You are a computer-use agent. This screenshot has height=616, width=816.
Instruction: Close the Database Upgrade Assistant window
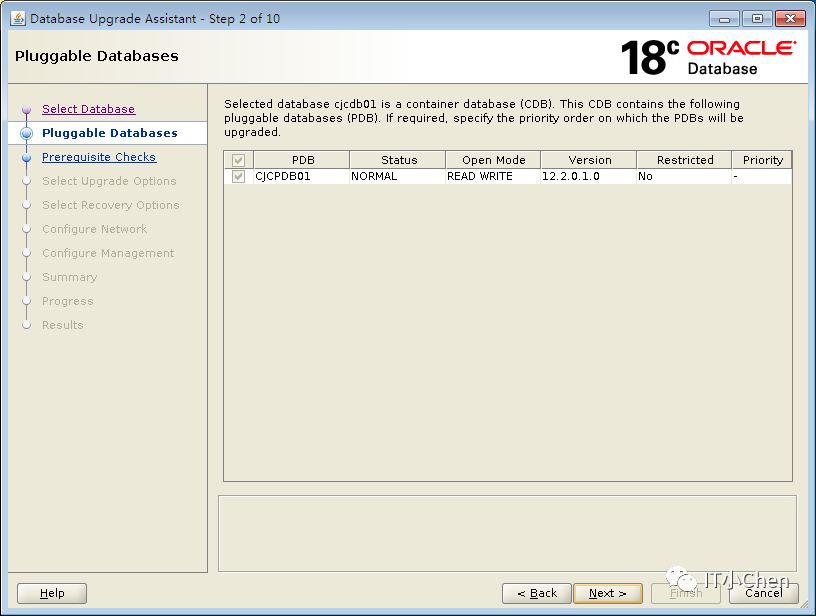(x=790, y=19)
